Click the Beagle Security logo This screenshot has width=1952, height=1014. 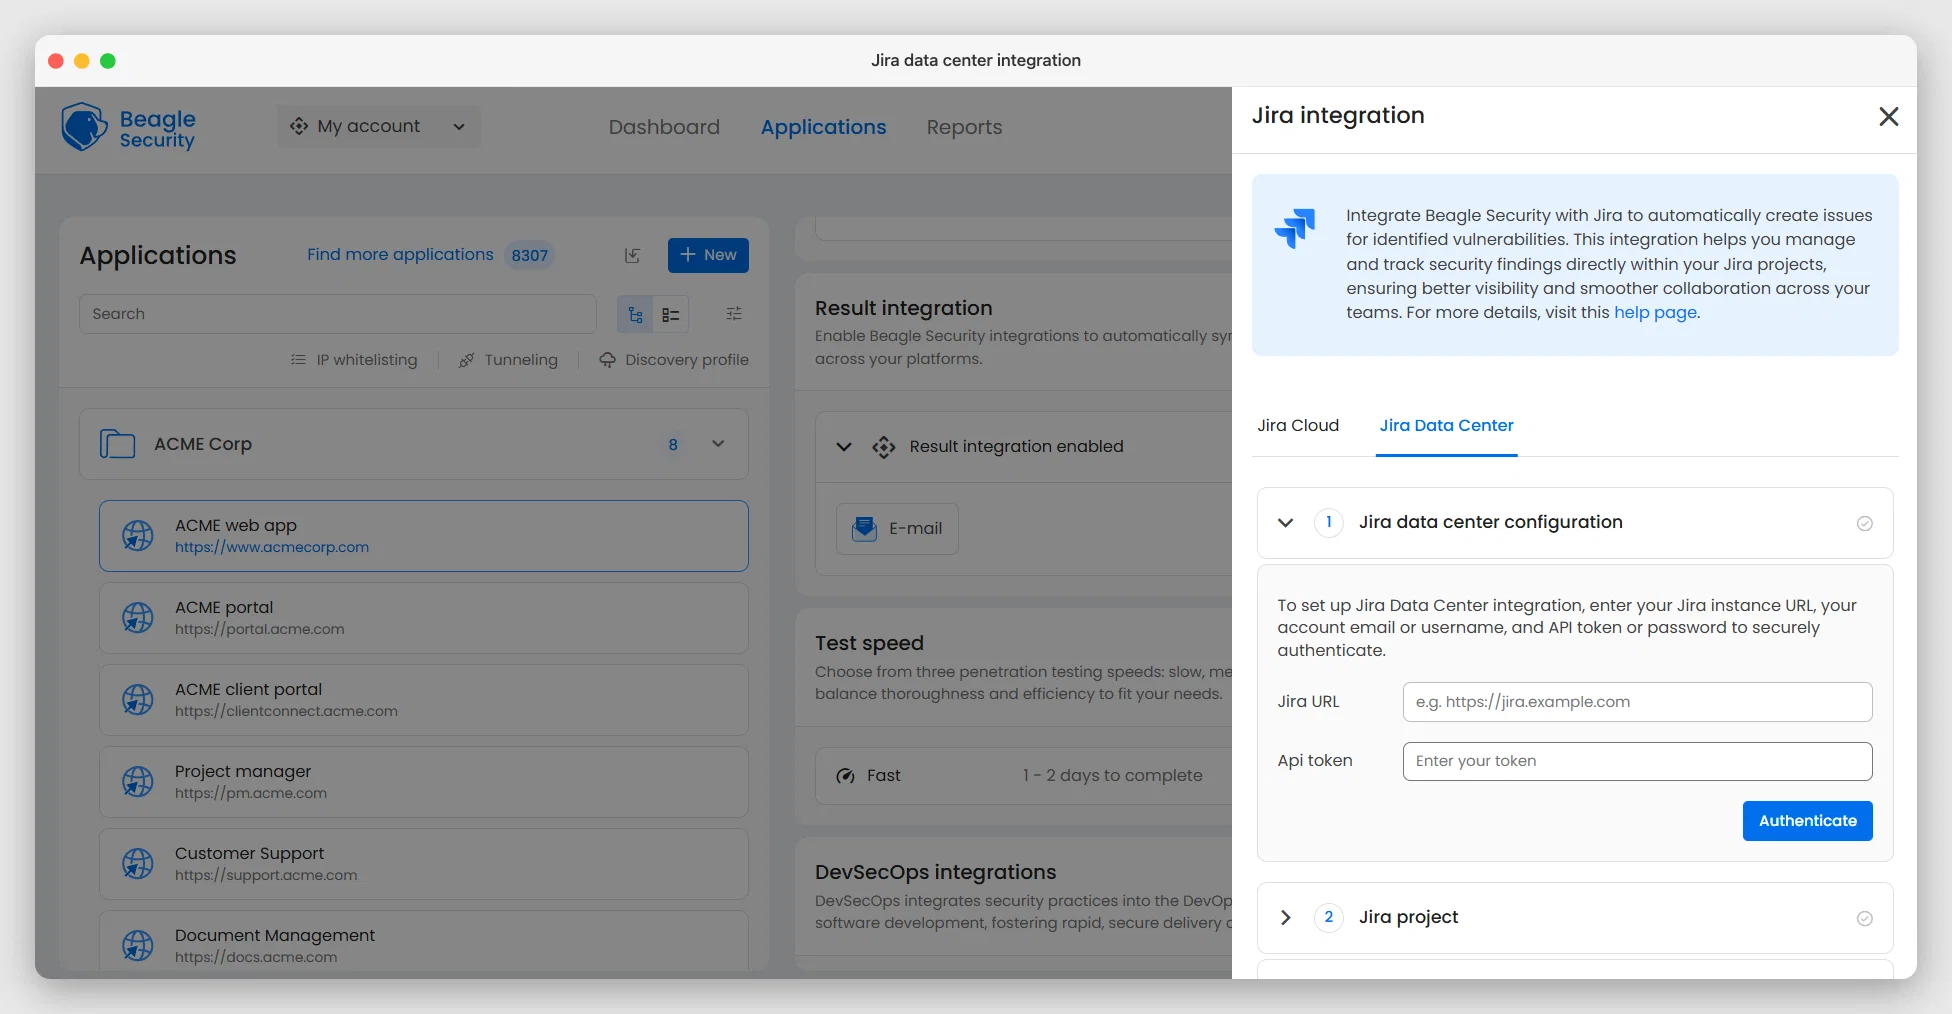(x=129, y=128)
